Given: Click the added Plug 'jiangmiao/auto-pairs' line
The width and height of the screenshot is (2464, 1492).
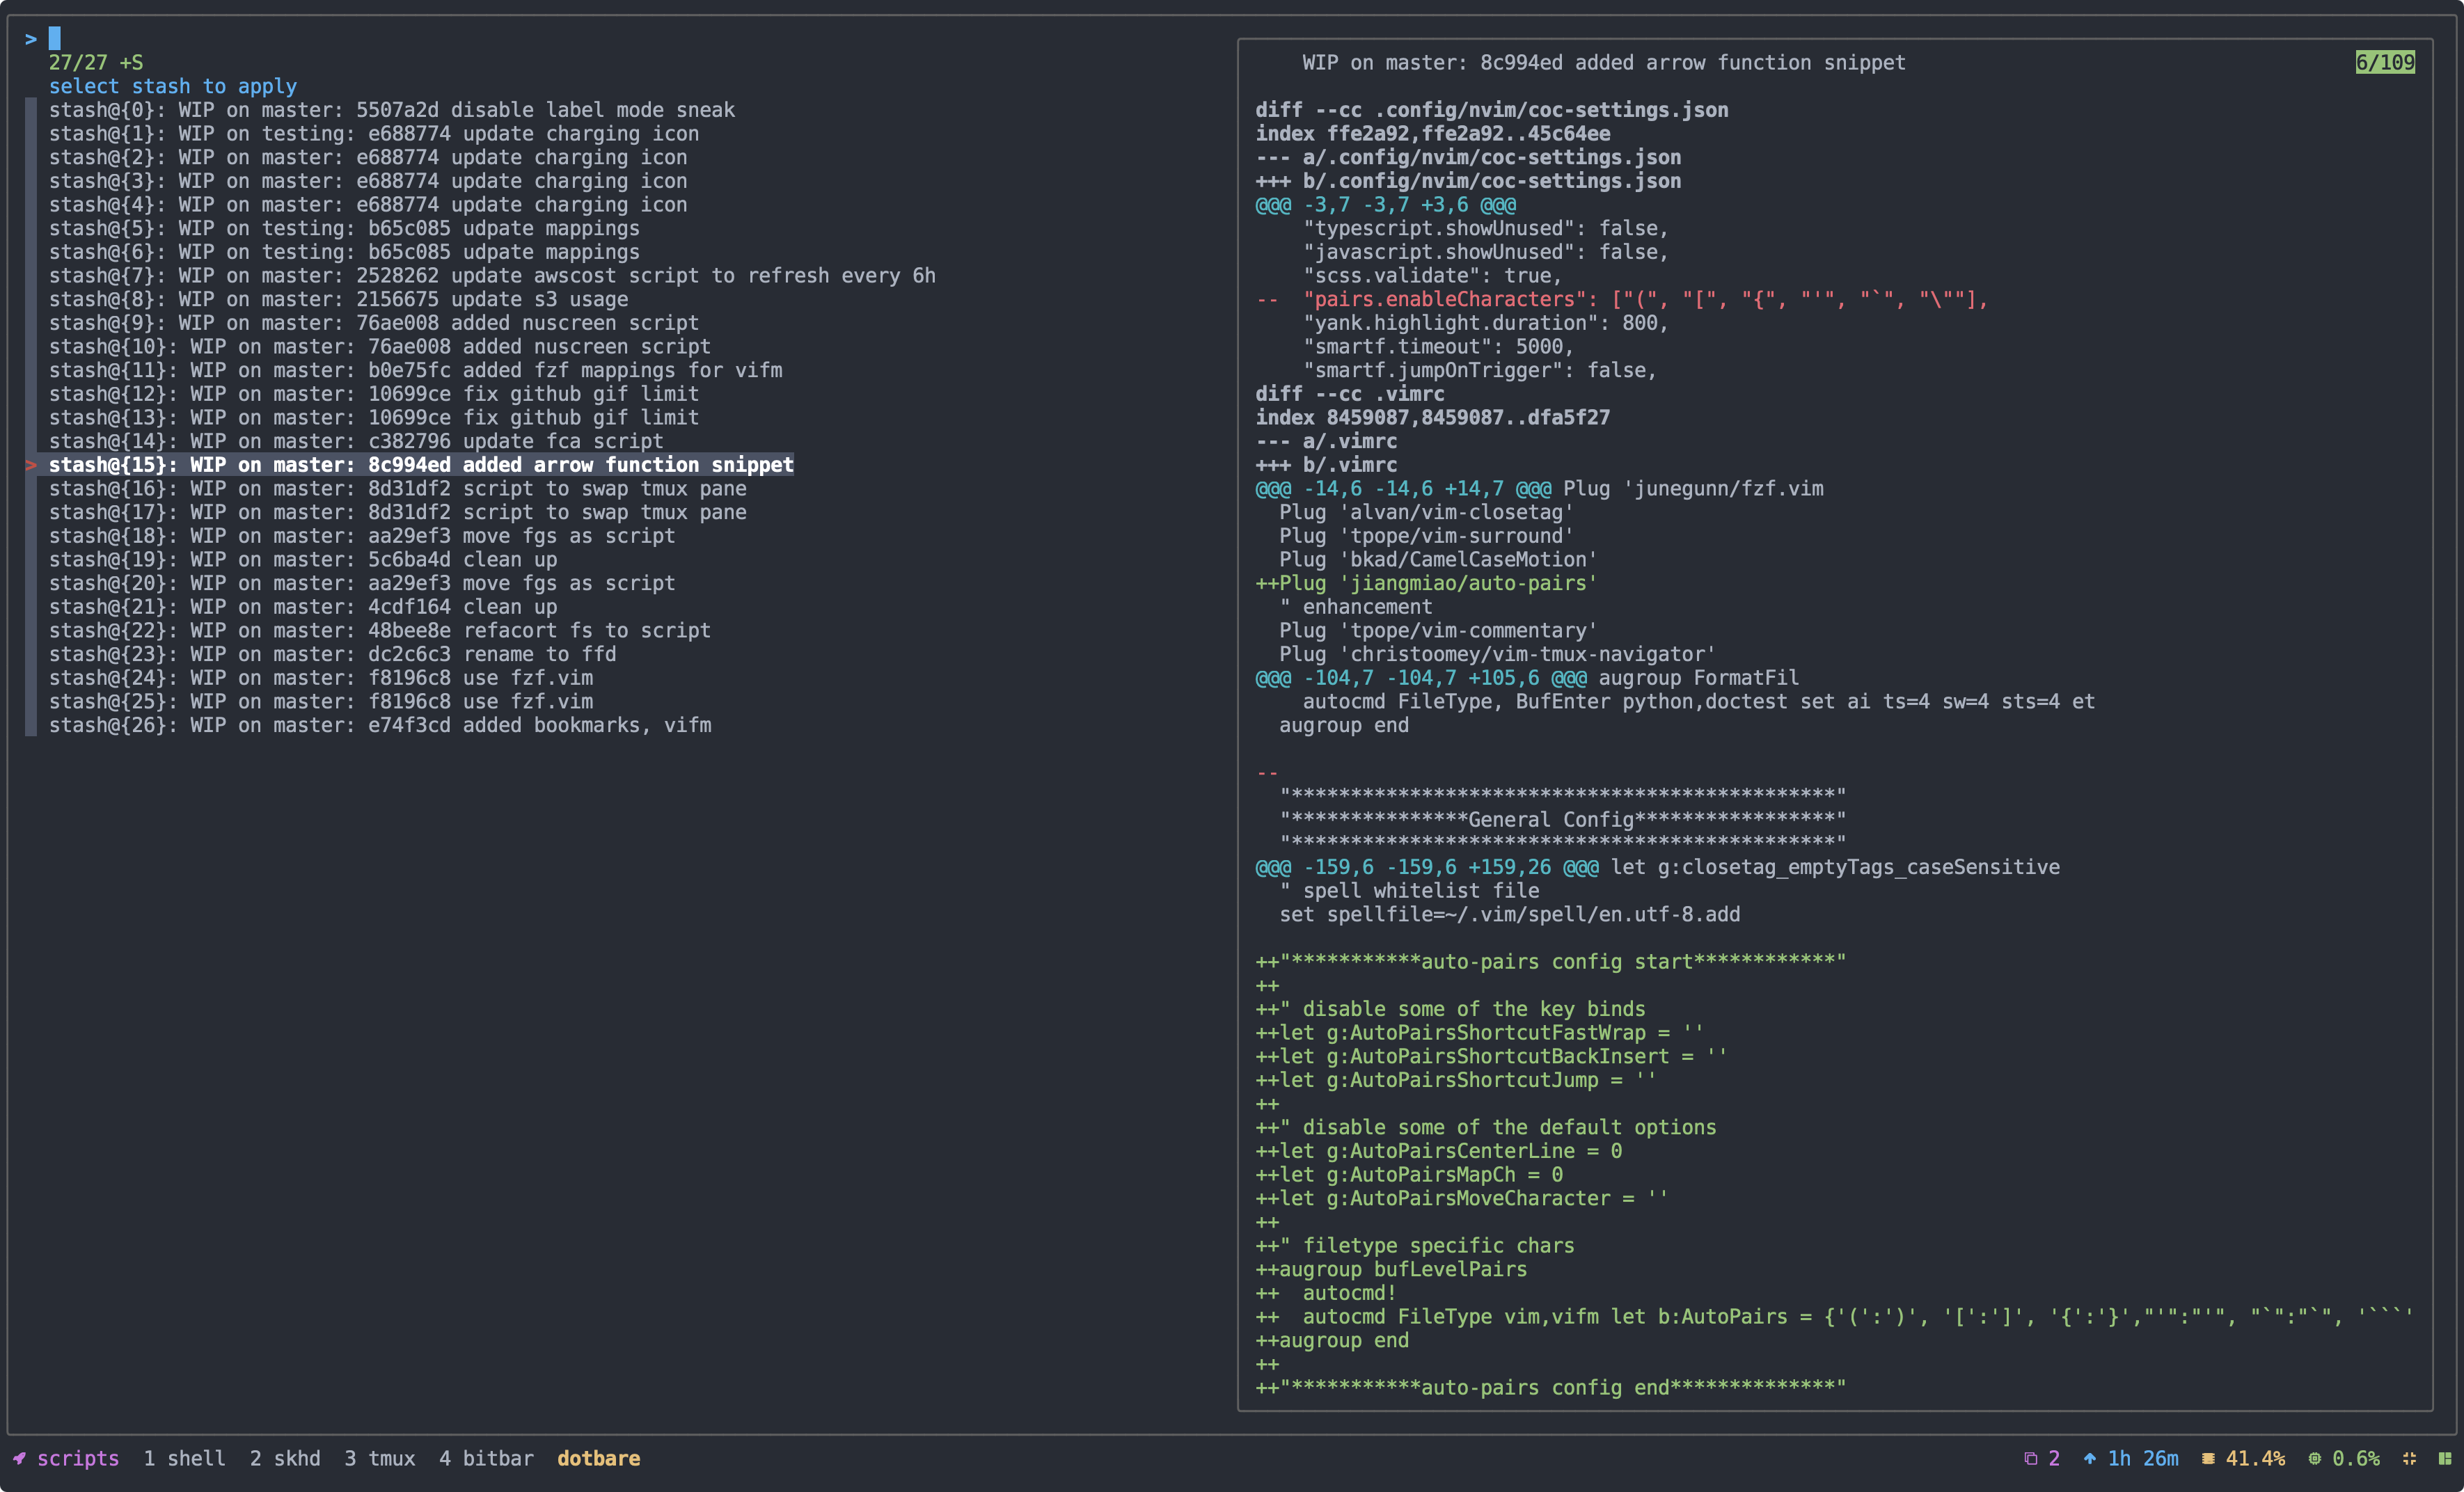Looking at the screenshot, I should point(1427,583).
